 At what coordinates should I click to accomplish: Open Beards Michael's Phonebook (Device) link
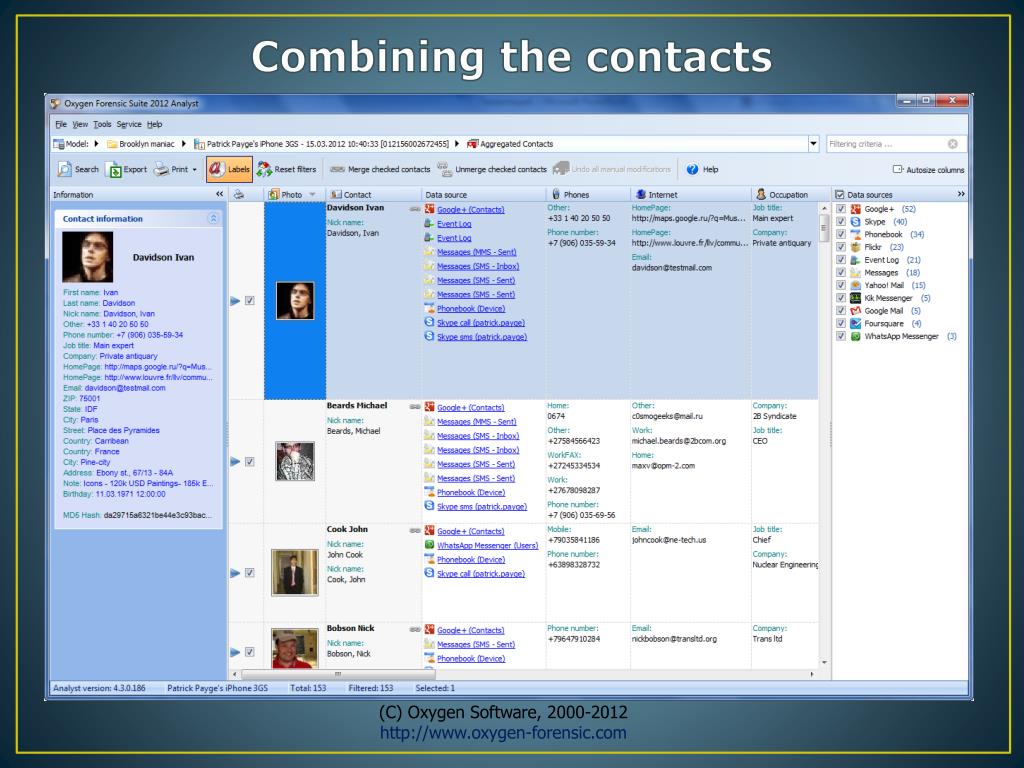471,492
